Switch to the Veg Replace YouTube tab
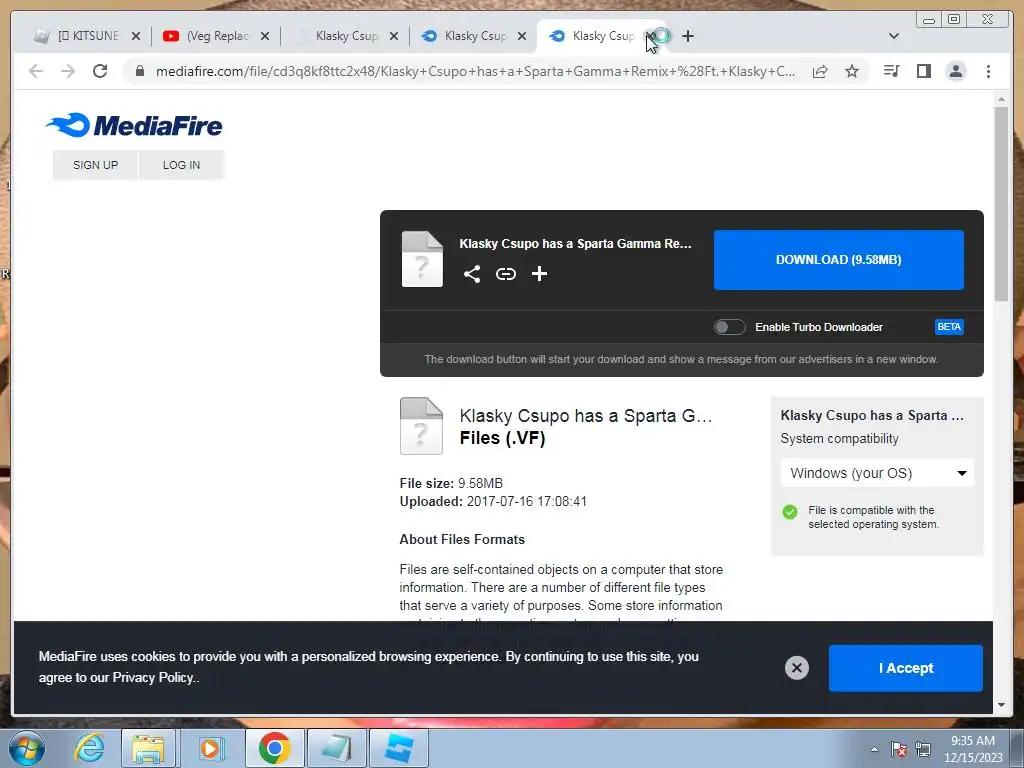Image resolution: width=1024 pixels, height=768 pixels. 216,36
